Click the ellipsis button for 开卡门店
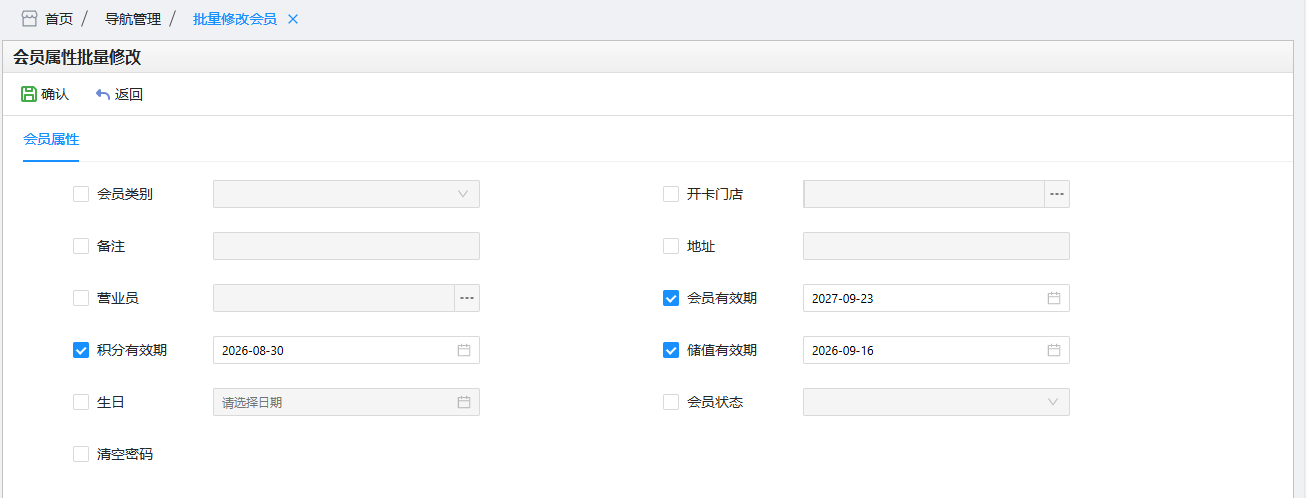 point(1056,194)
